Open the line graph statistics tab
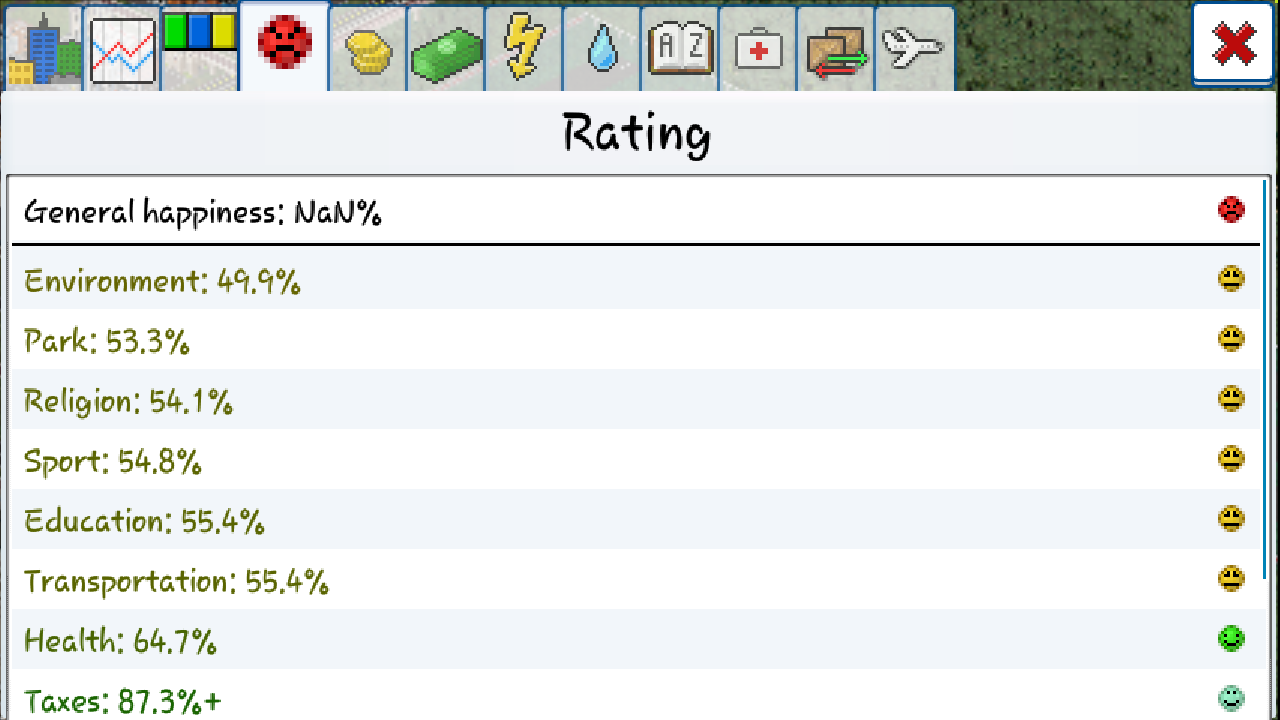1280x720 pixels. pyautogui.click(x=122, y=50)
